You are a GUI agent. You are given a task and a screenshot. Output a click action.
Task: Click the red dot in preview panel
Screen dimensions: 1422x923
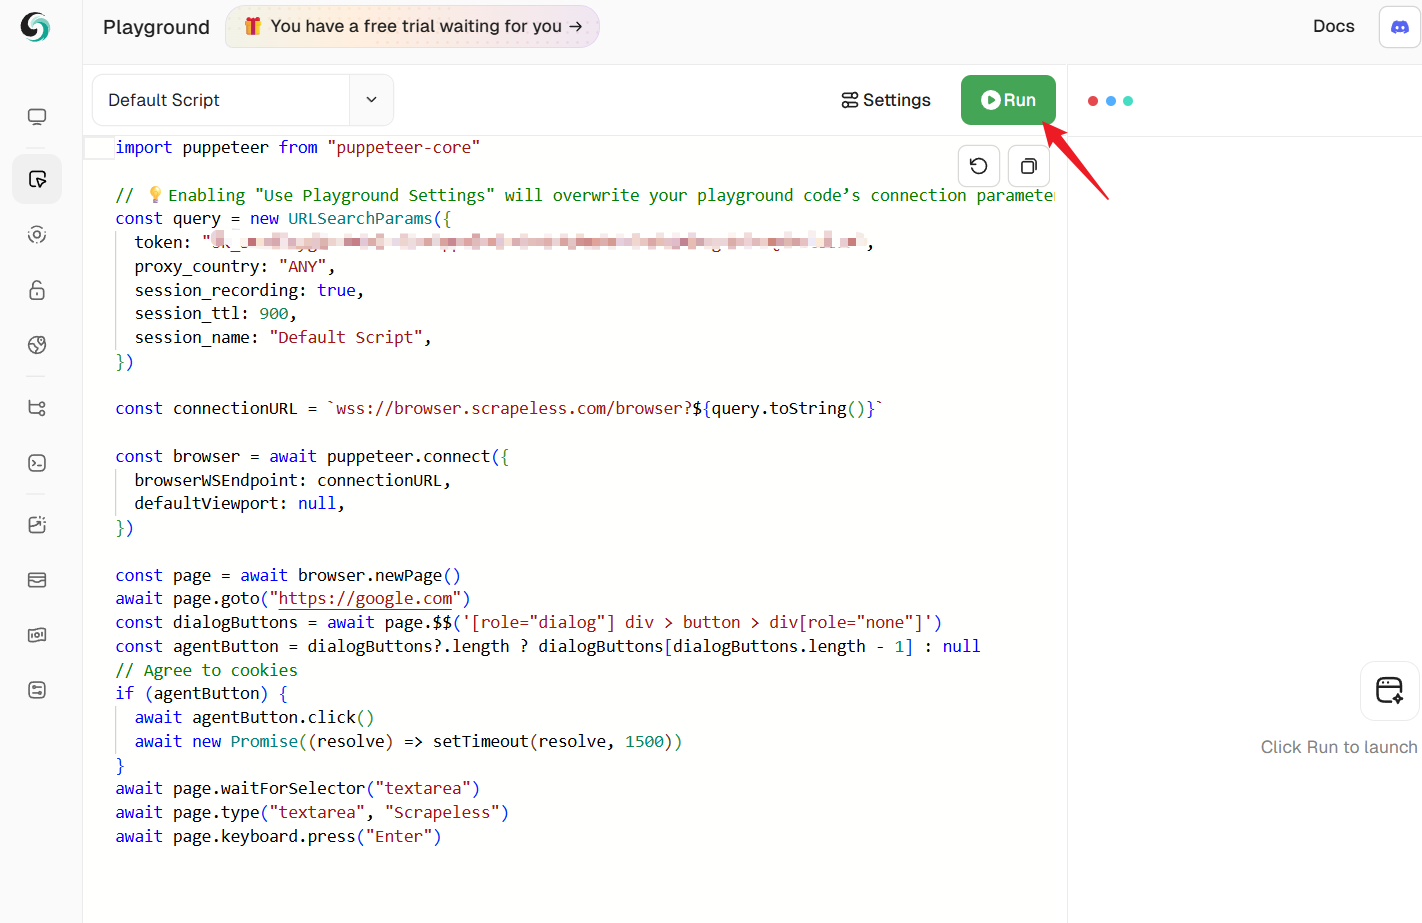point(1093,101)
